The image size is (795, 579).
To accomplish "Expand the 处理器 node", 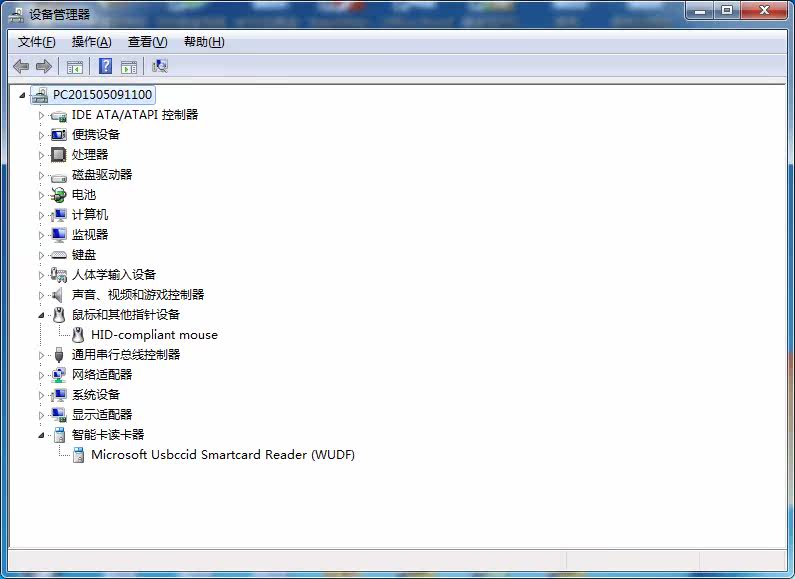I will (41, 155).
